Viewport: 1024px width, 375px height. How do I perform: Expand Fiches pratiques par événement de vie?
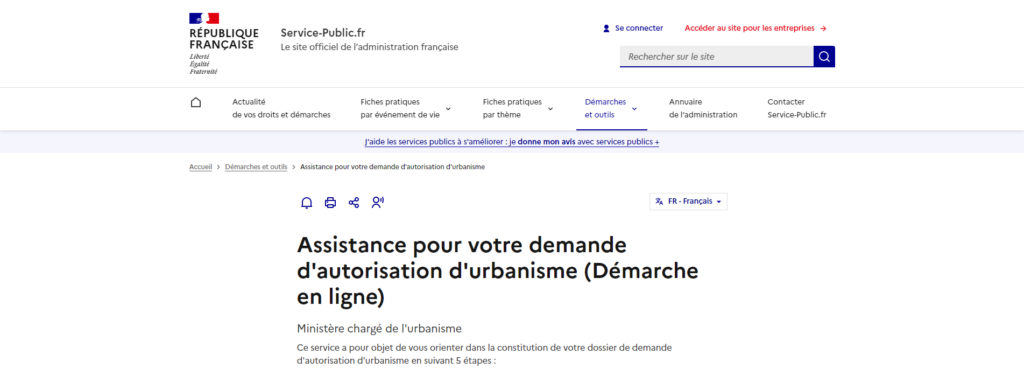[406, 108]
